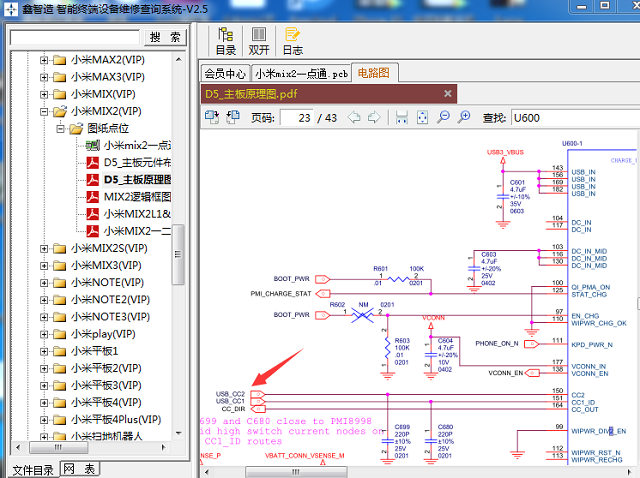
Task: Expand the 小米play(VIP) folder
Action: pos(44,334)
